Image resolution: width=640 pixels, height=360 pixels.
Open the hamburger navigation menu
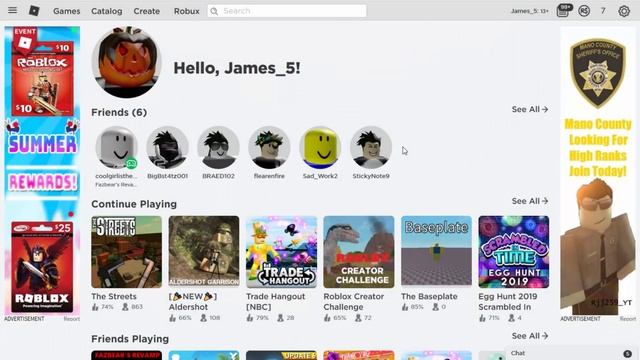coord(13,10)
